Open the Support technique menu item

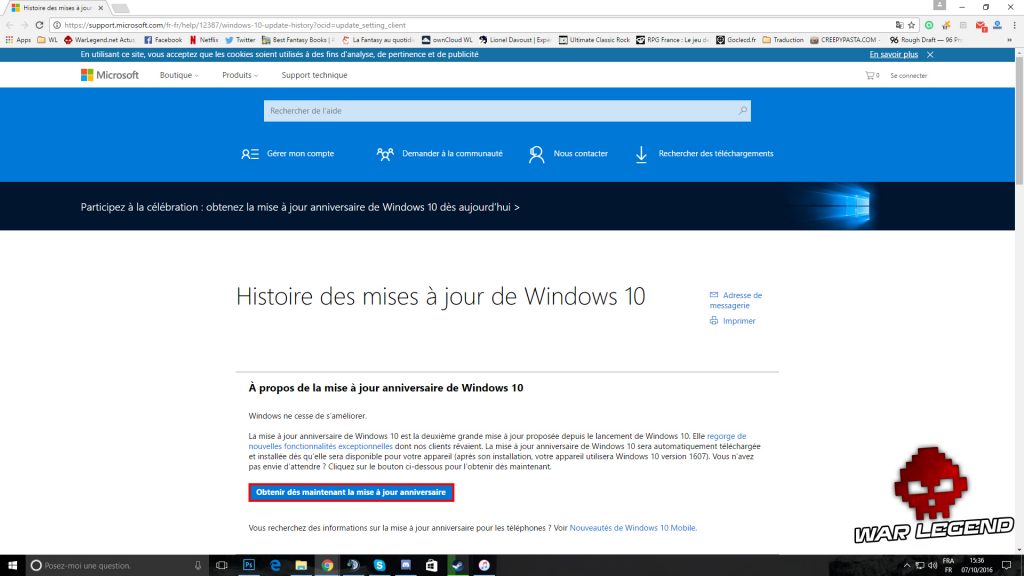coord(314,75)
